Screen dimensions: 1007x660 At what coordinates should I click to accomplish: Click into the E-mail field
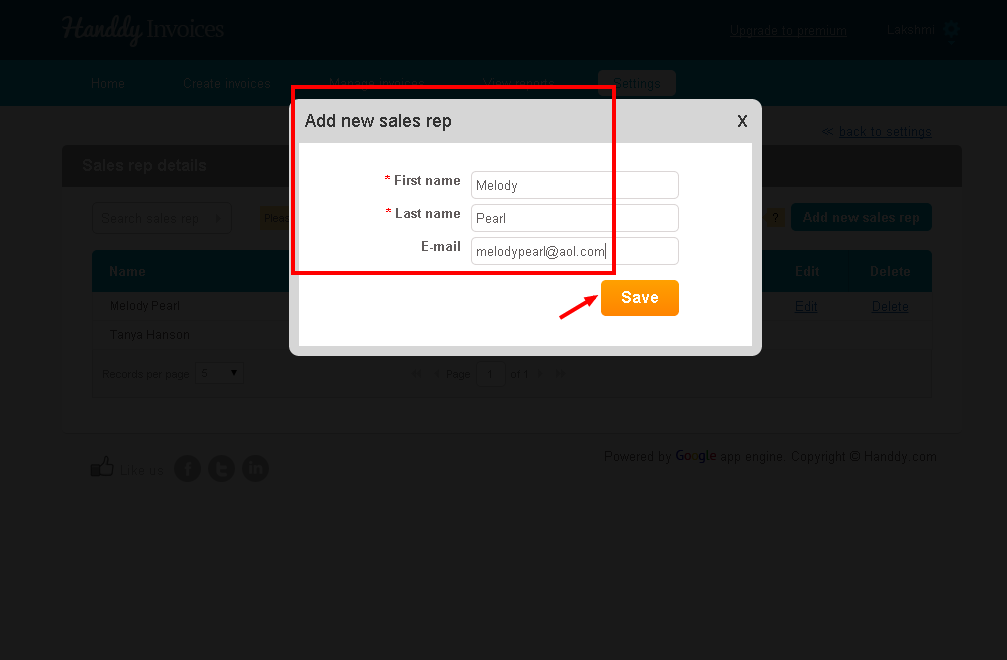(x=575, y=251)
